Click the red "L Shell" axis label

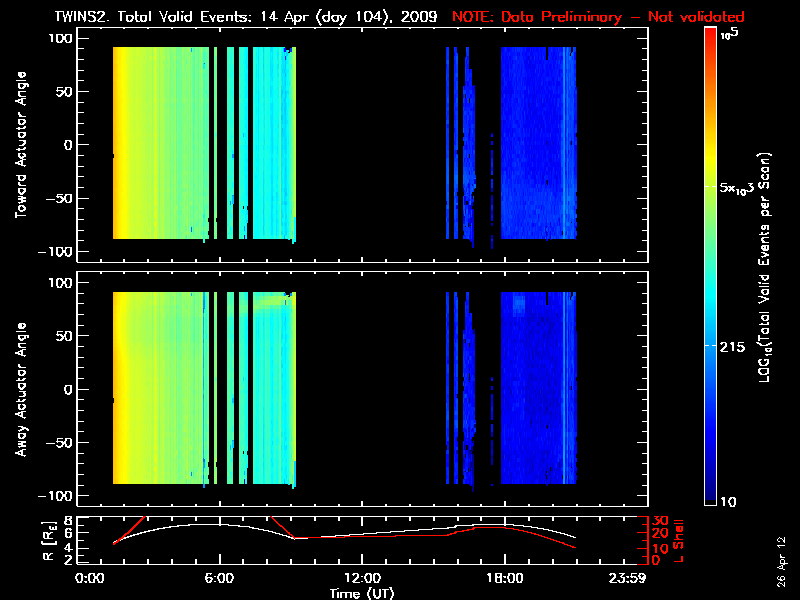tap(678, 541)
